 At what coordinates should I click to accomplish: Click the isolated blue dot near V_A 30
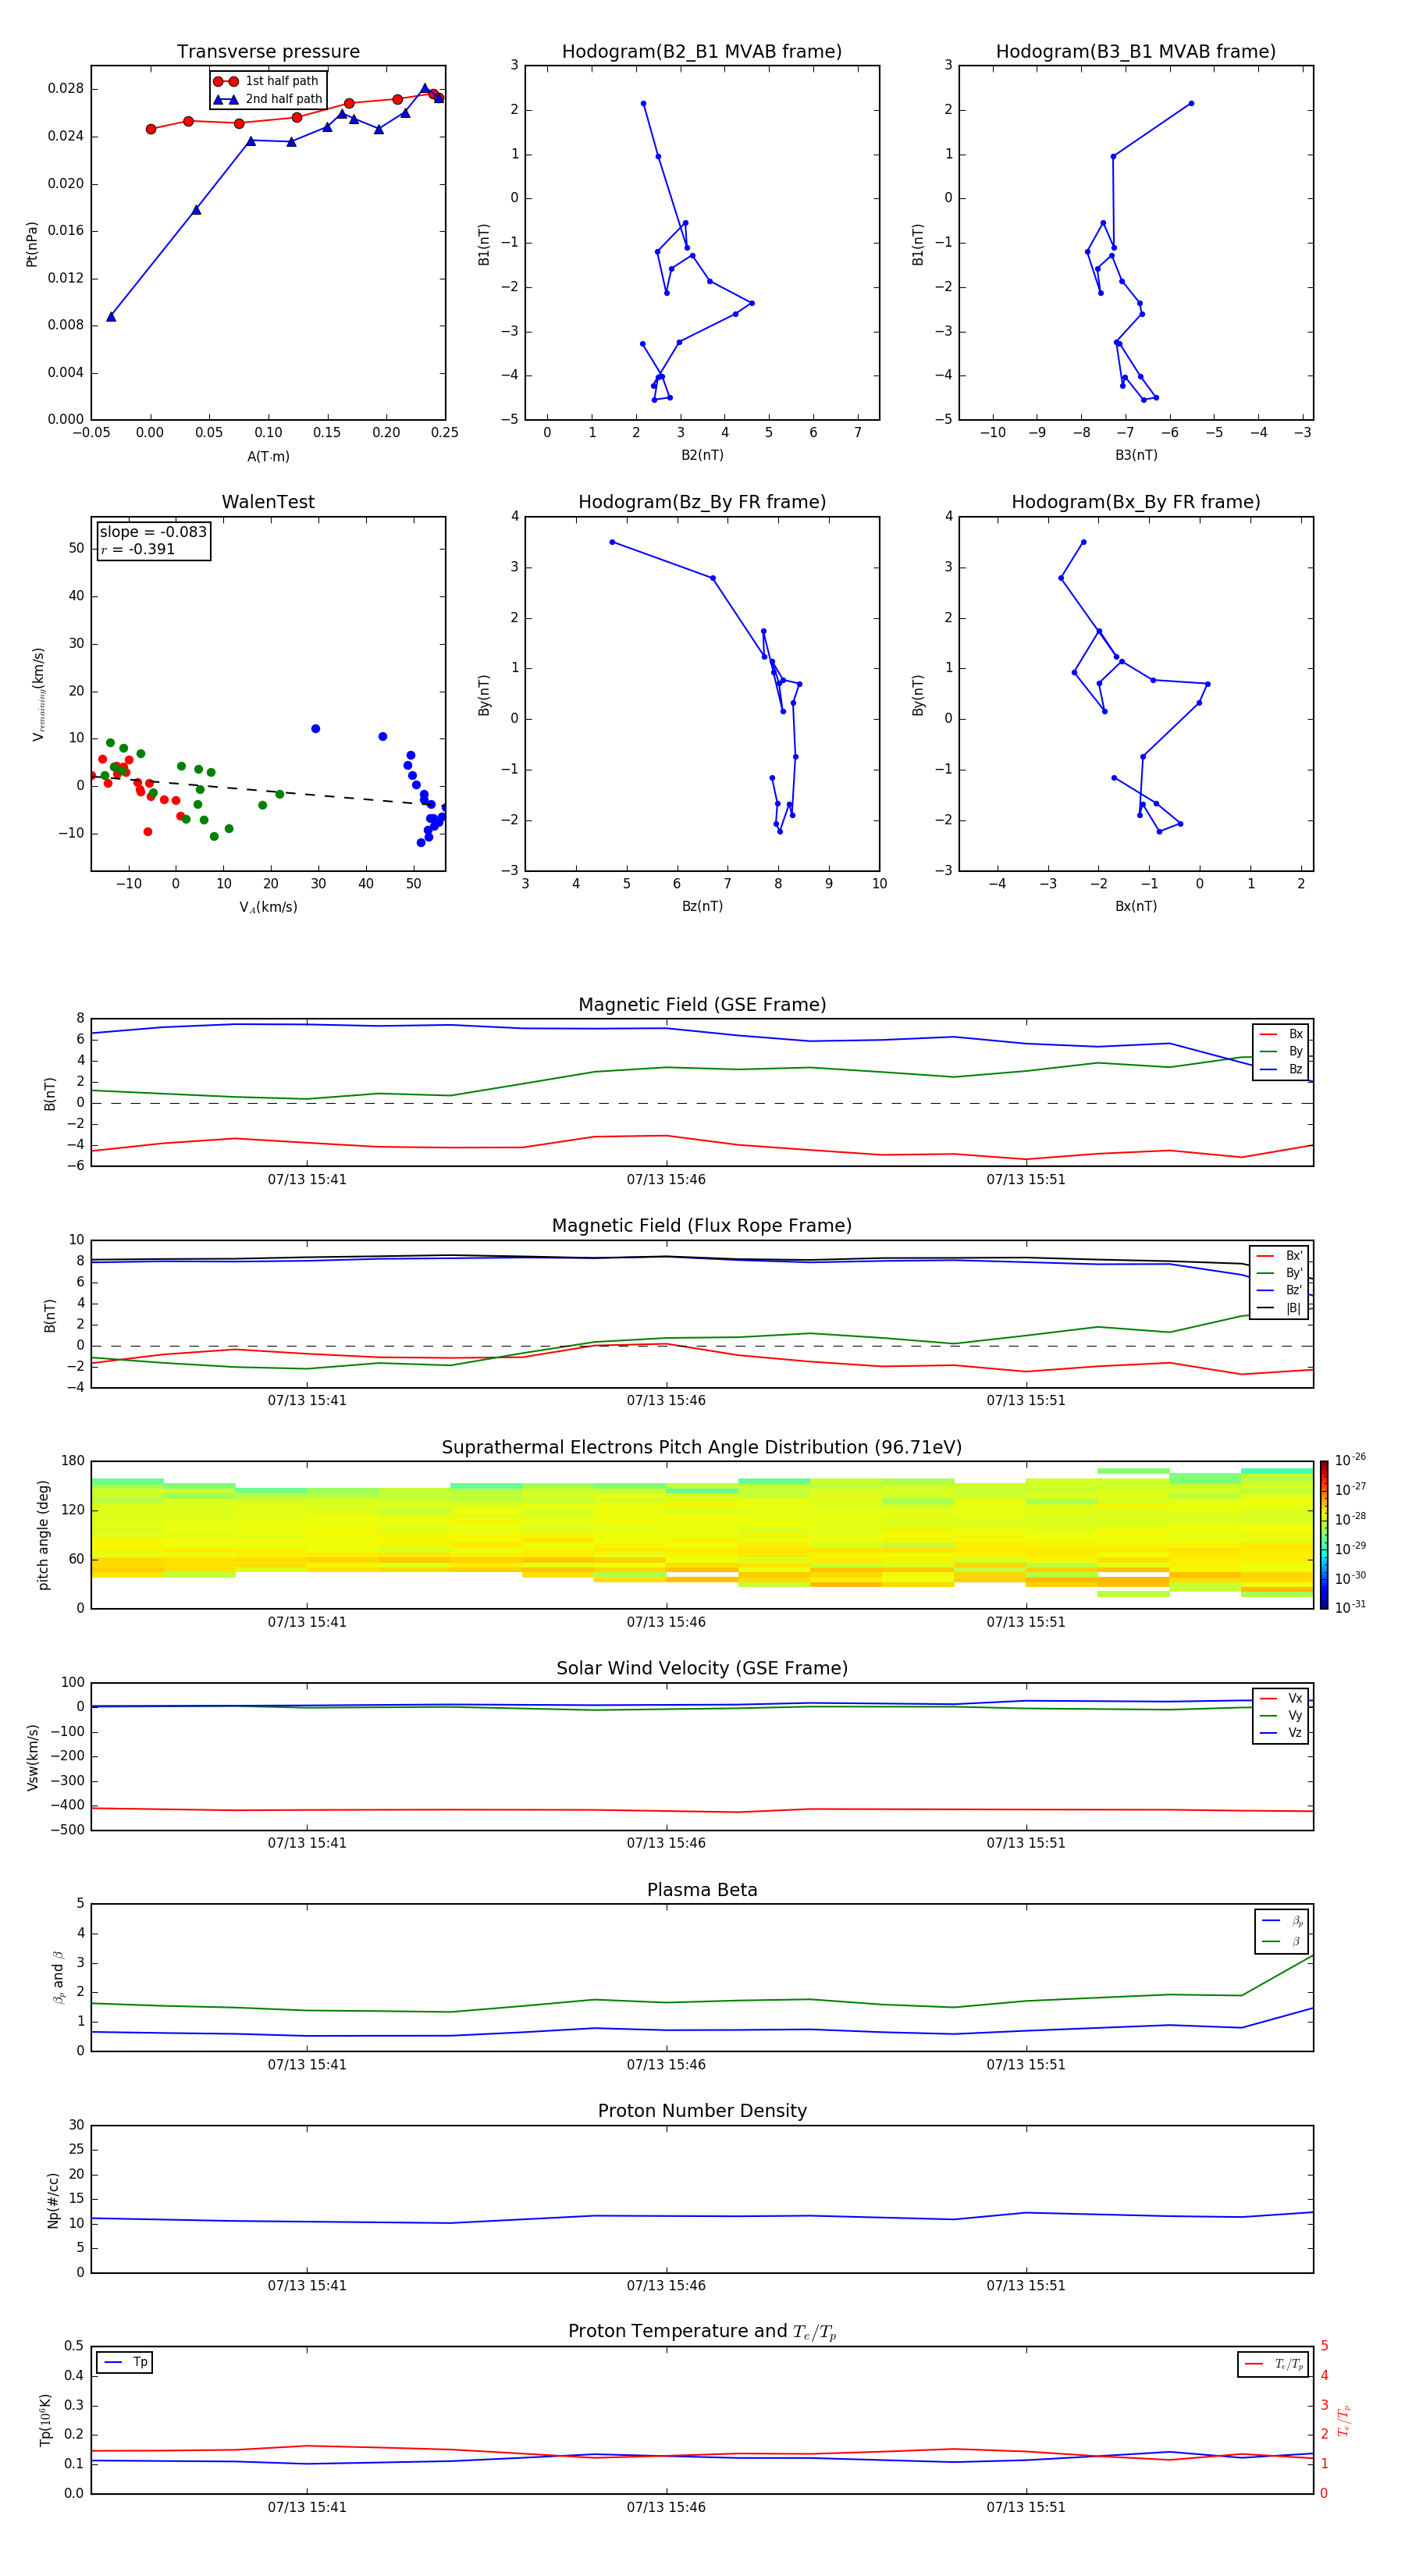(x=315, y=729)
